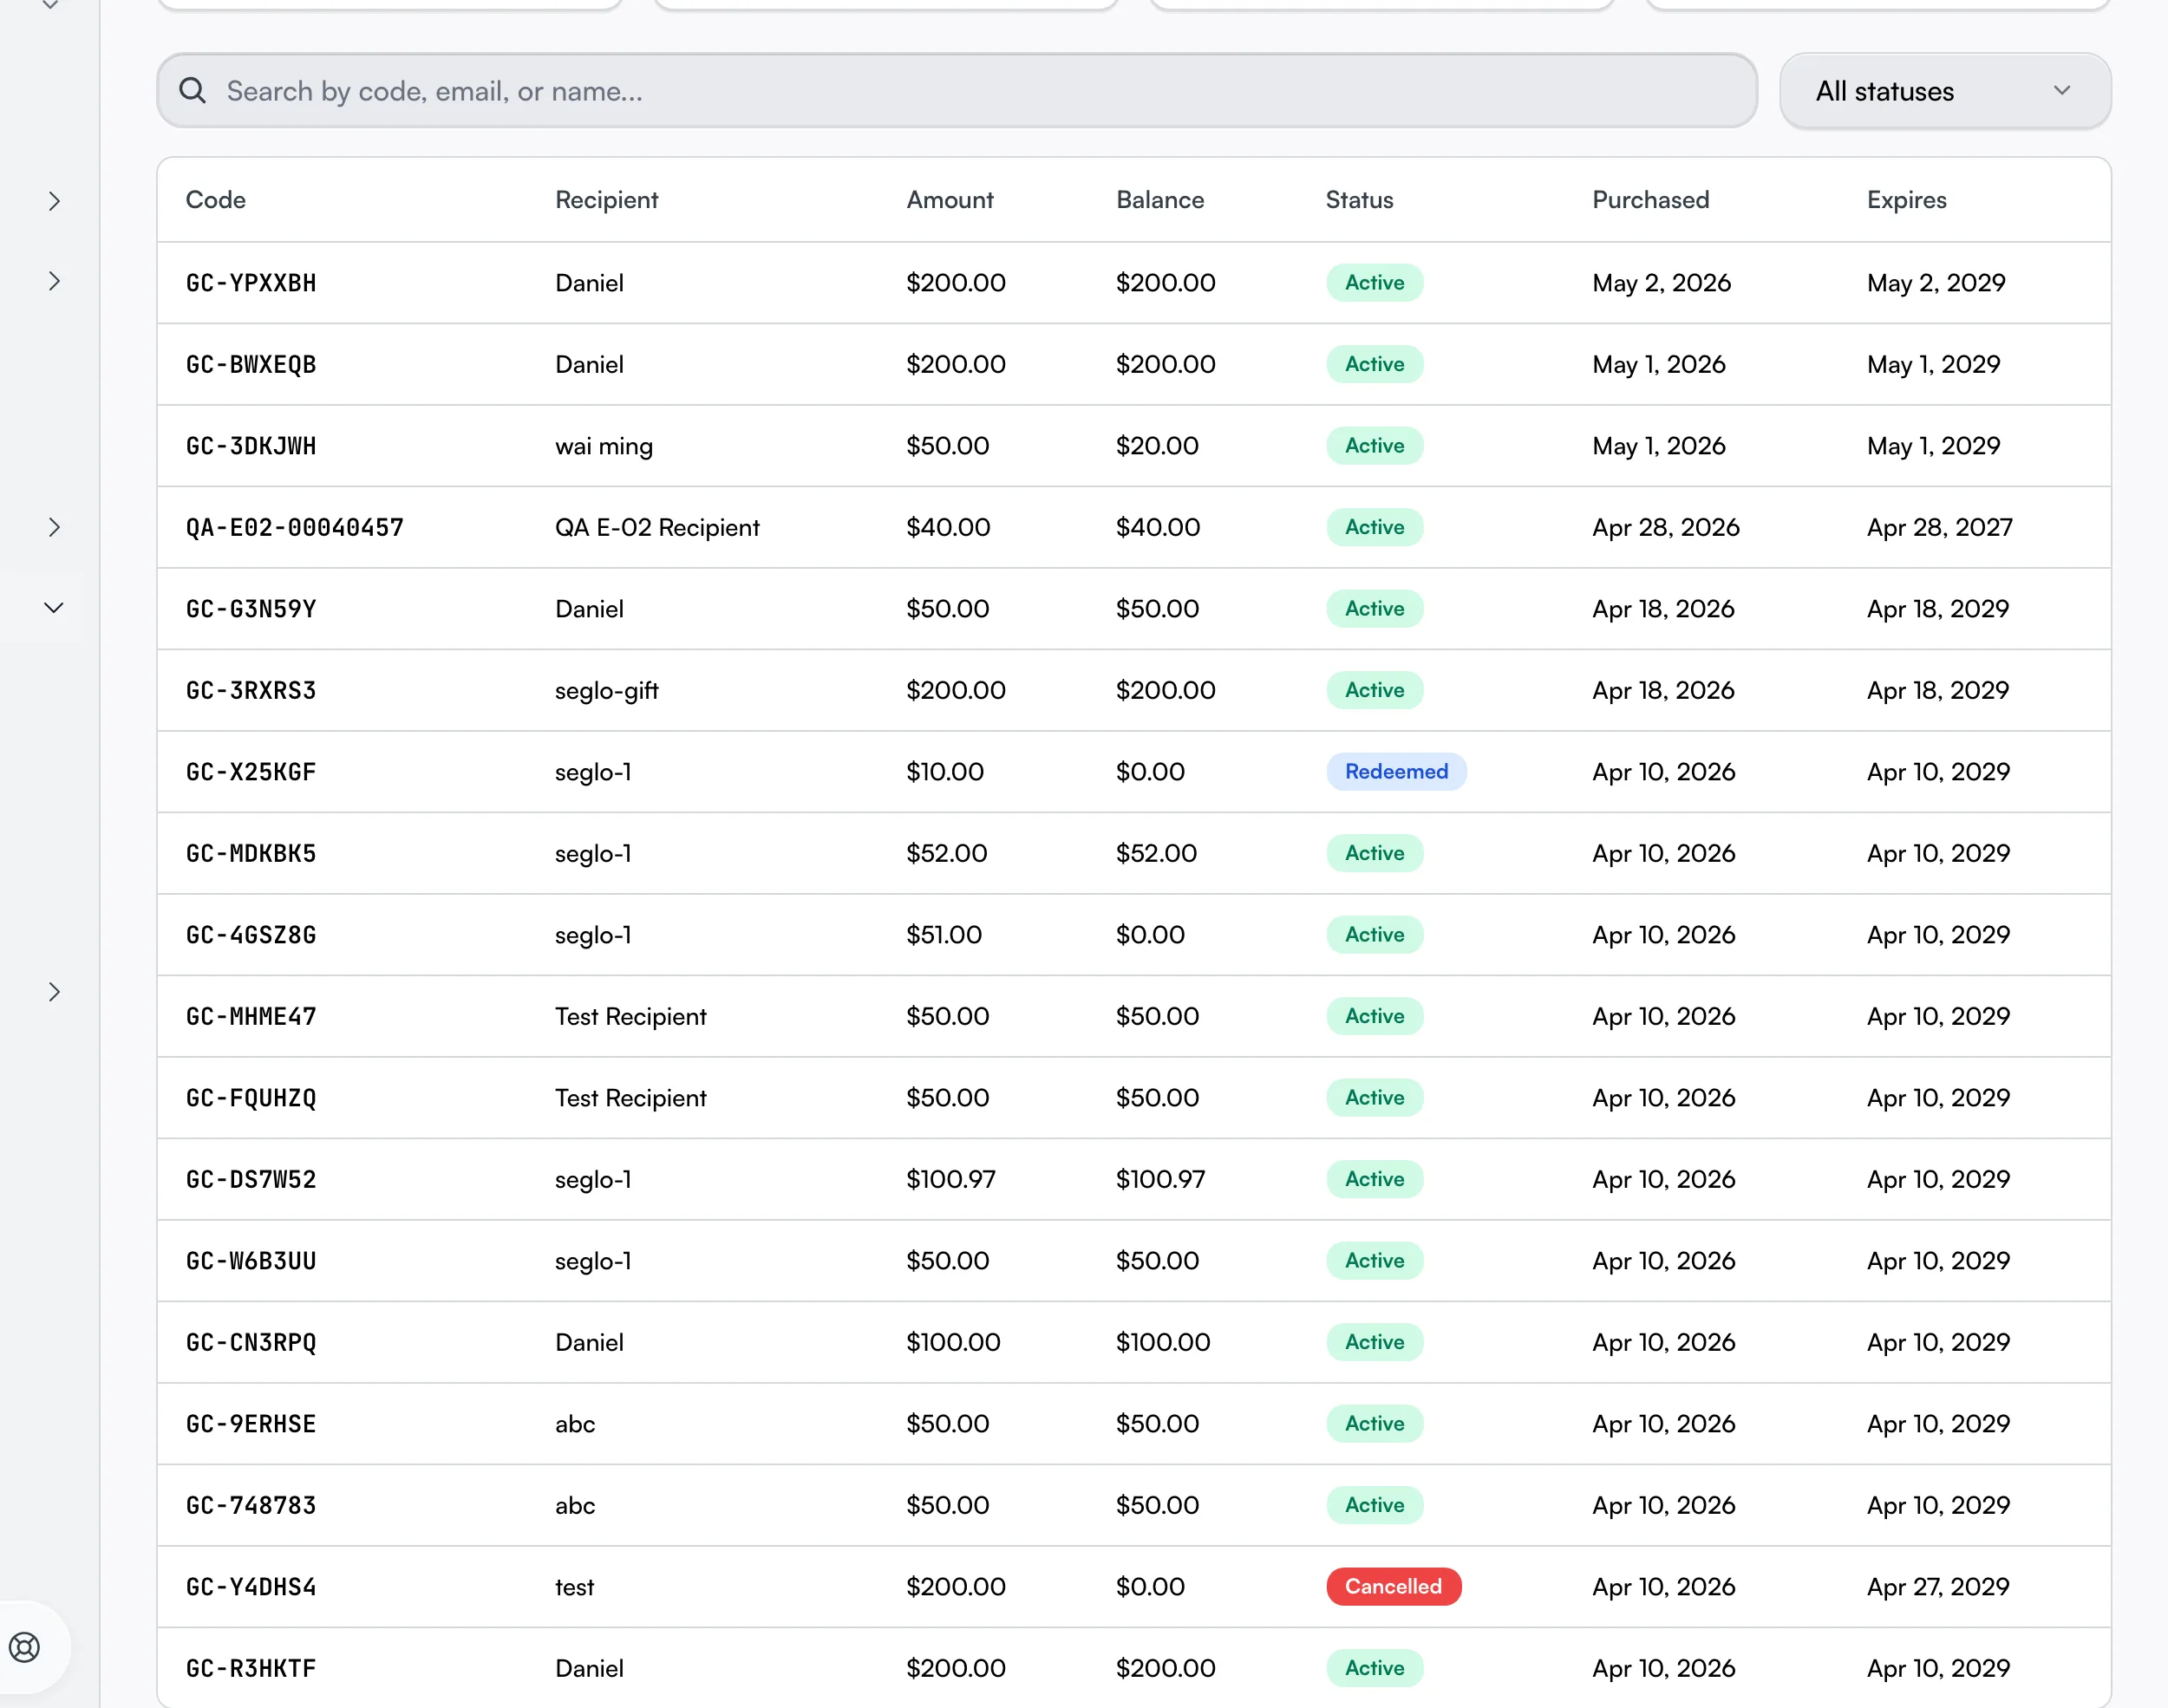Open the All statuses dropdown
2168x1708 pixels.
point(1945,91)
